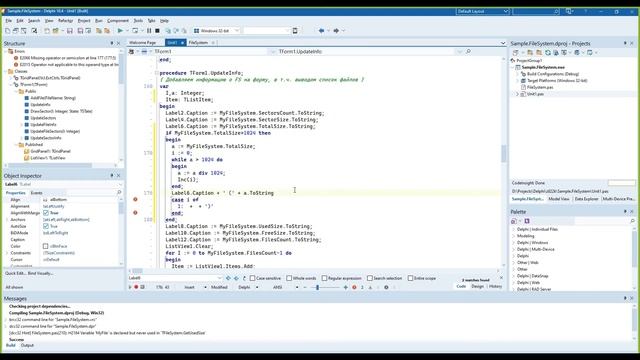Toggle the Whole words checkbox
This screenshot has height=360, width=640.
(289, 278)
